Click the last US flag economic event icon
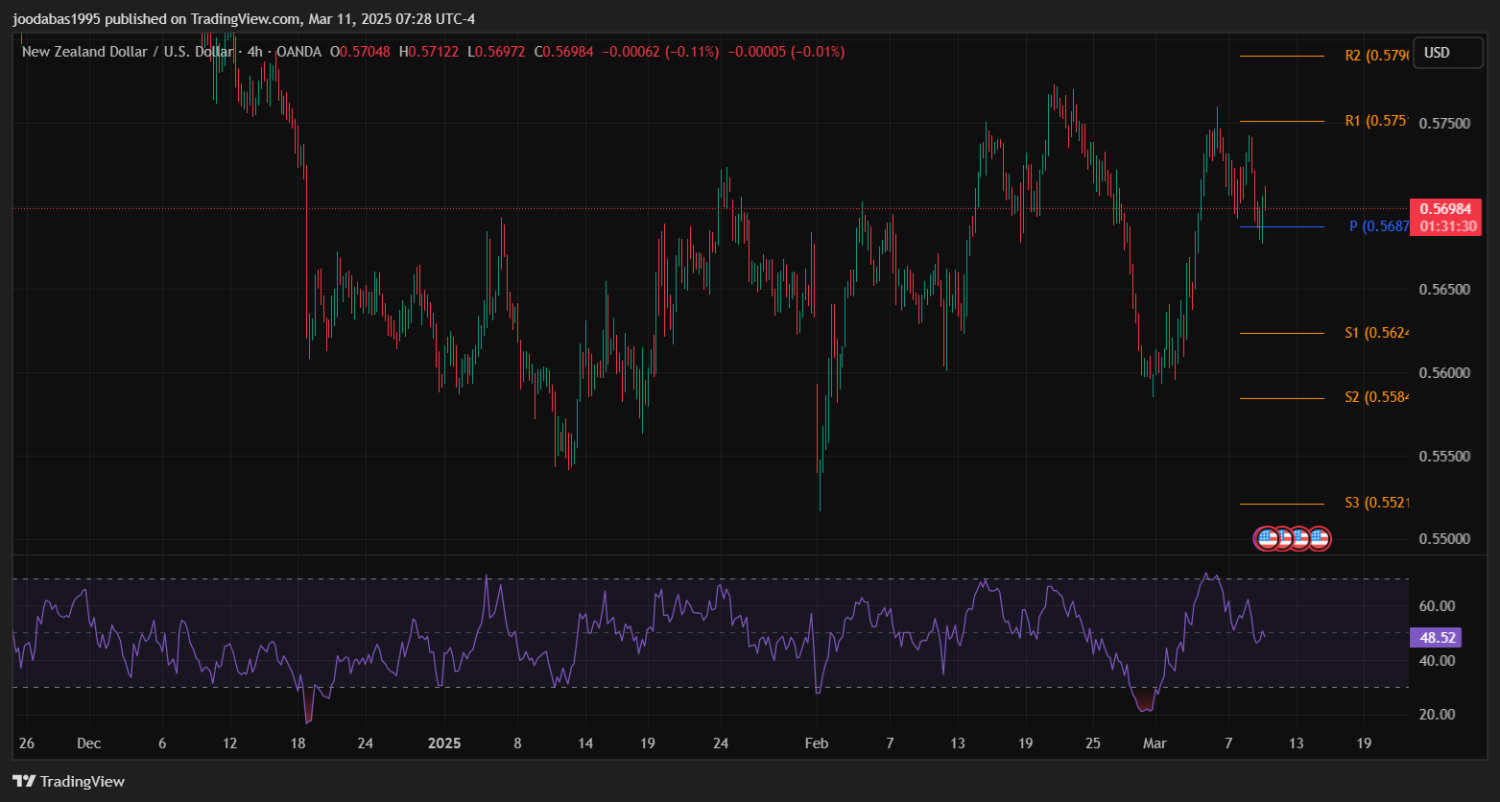The height and width of the screenshot is (802, 1500). click(x=1319, y=539)
